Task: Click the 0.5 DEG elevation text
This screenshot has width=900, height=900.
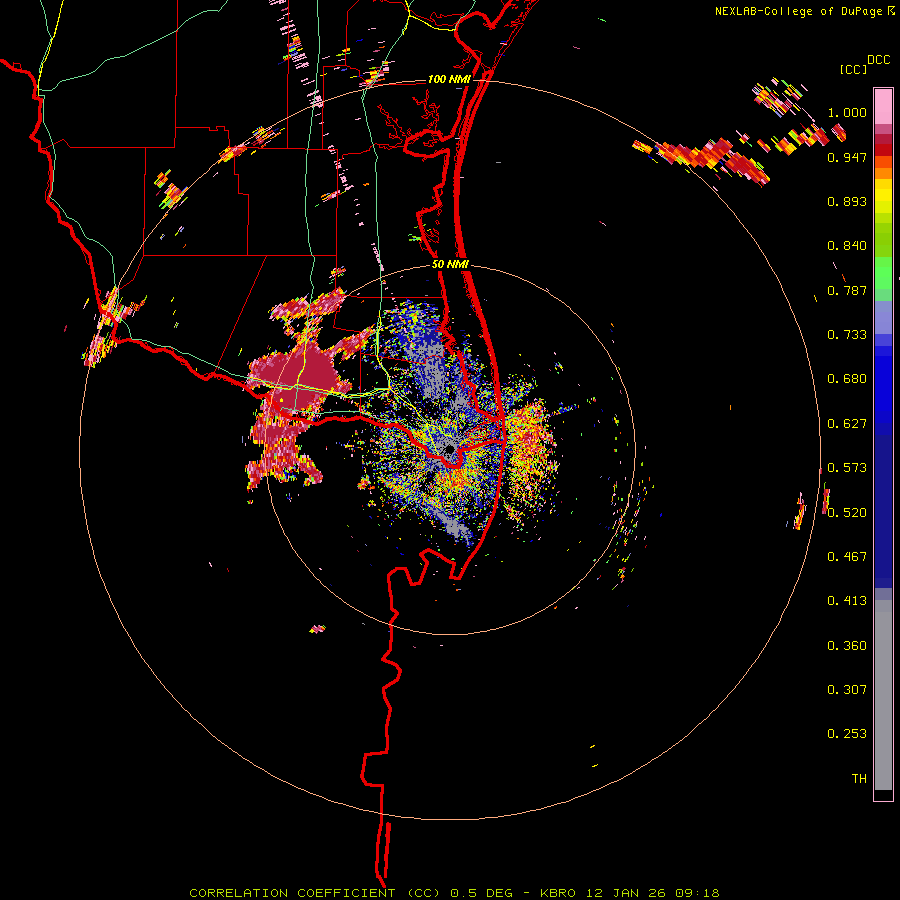Action: pos(482,893)
